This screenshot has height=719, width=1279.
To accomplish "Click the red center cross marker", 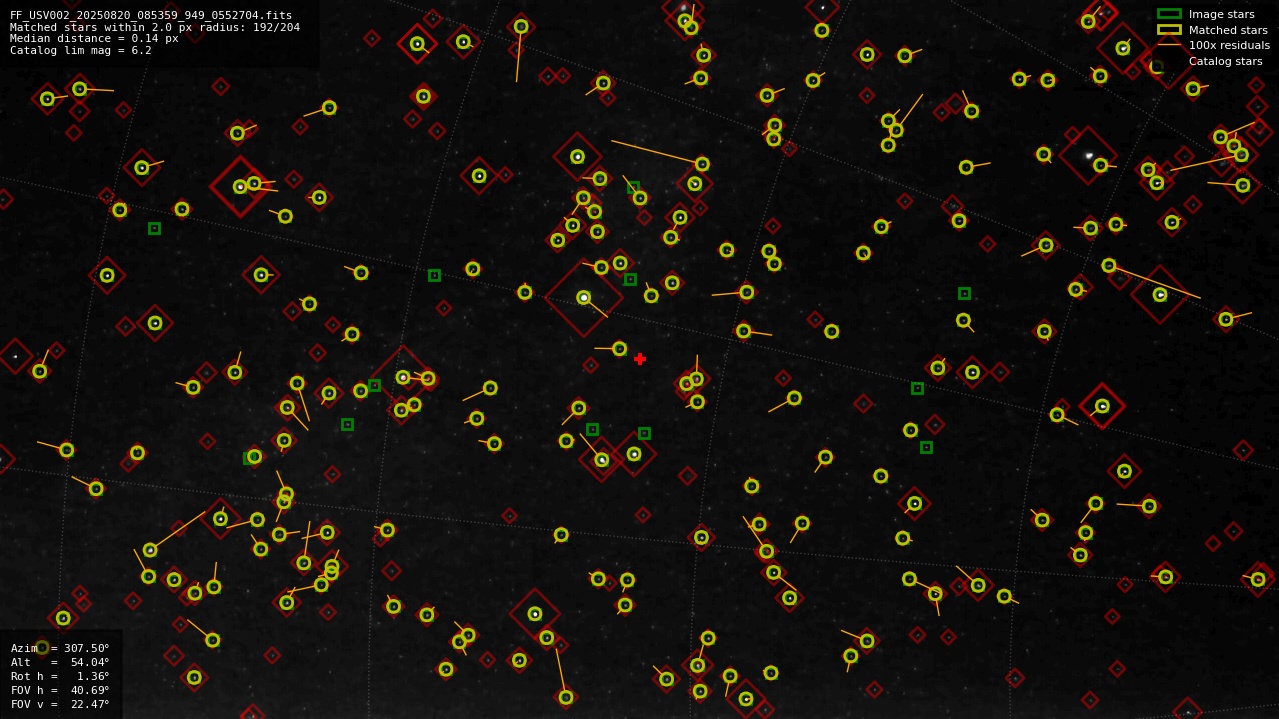I will [640, 359].
